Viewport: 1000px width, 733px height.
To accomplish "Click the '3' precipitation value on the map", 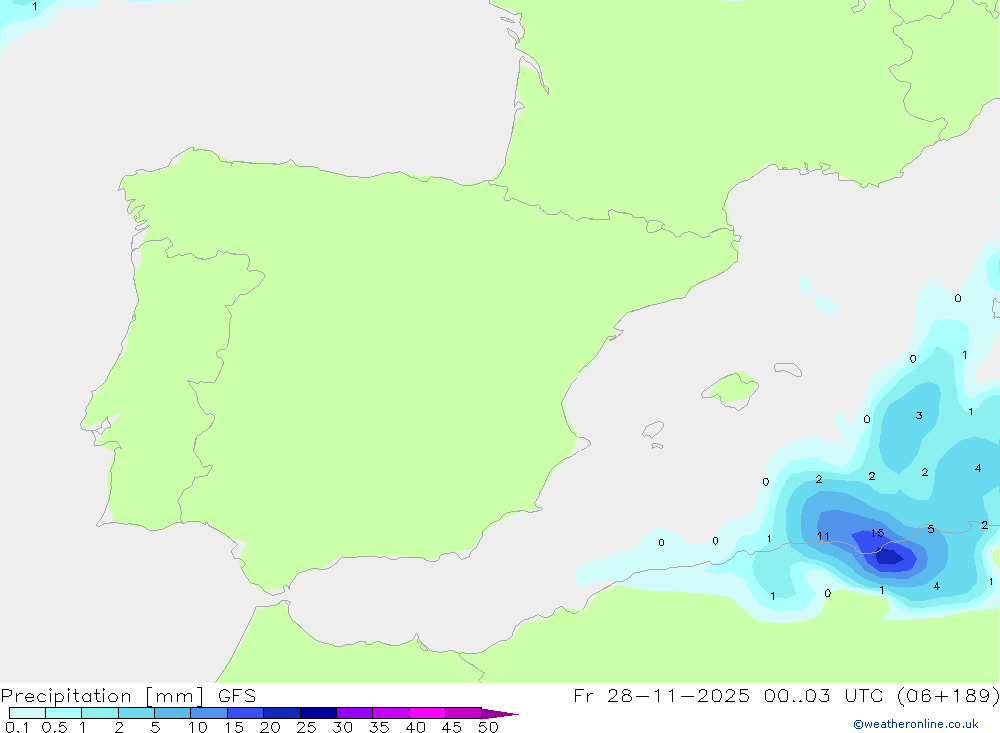I will tap(919, 415).
